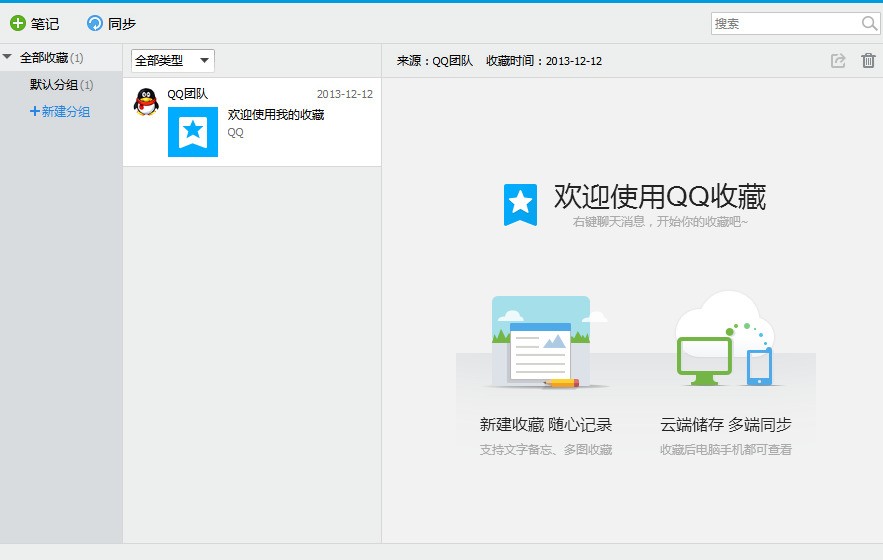883x560 pixels.
Task: Click the 来源：QQ团队 label
Action: click(x=435, y=61)
